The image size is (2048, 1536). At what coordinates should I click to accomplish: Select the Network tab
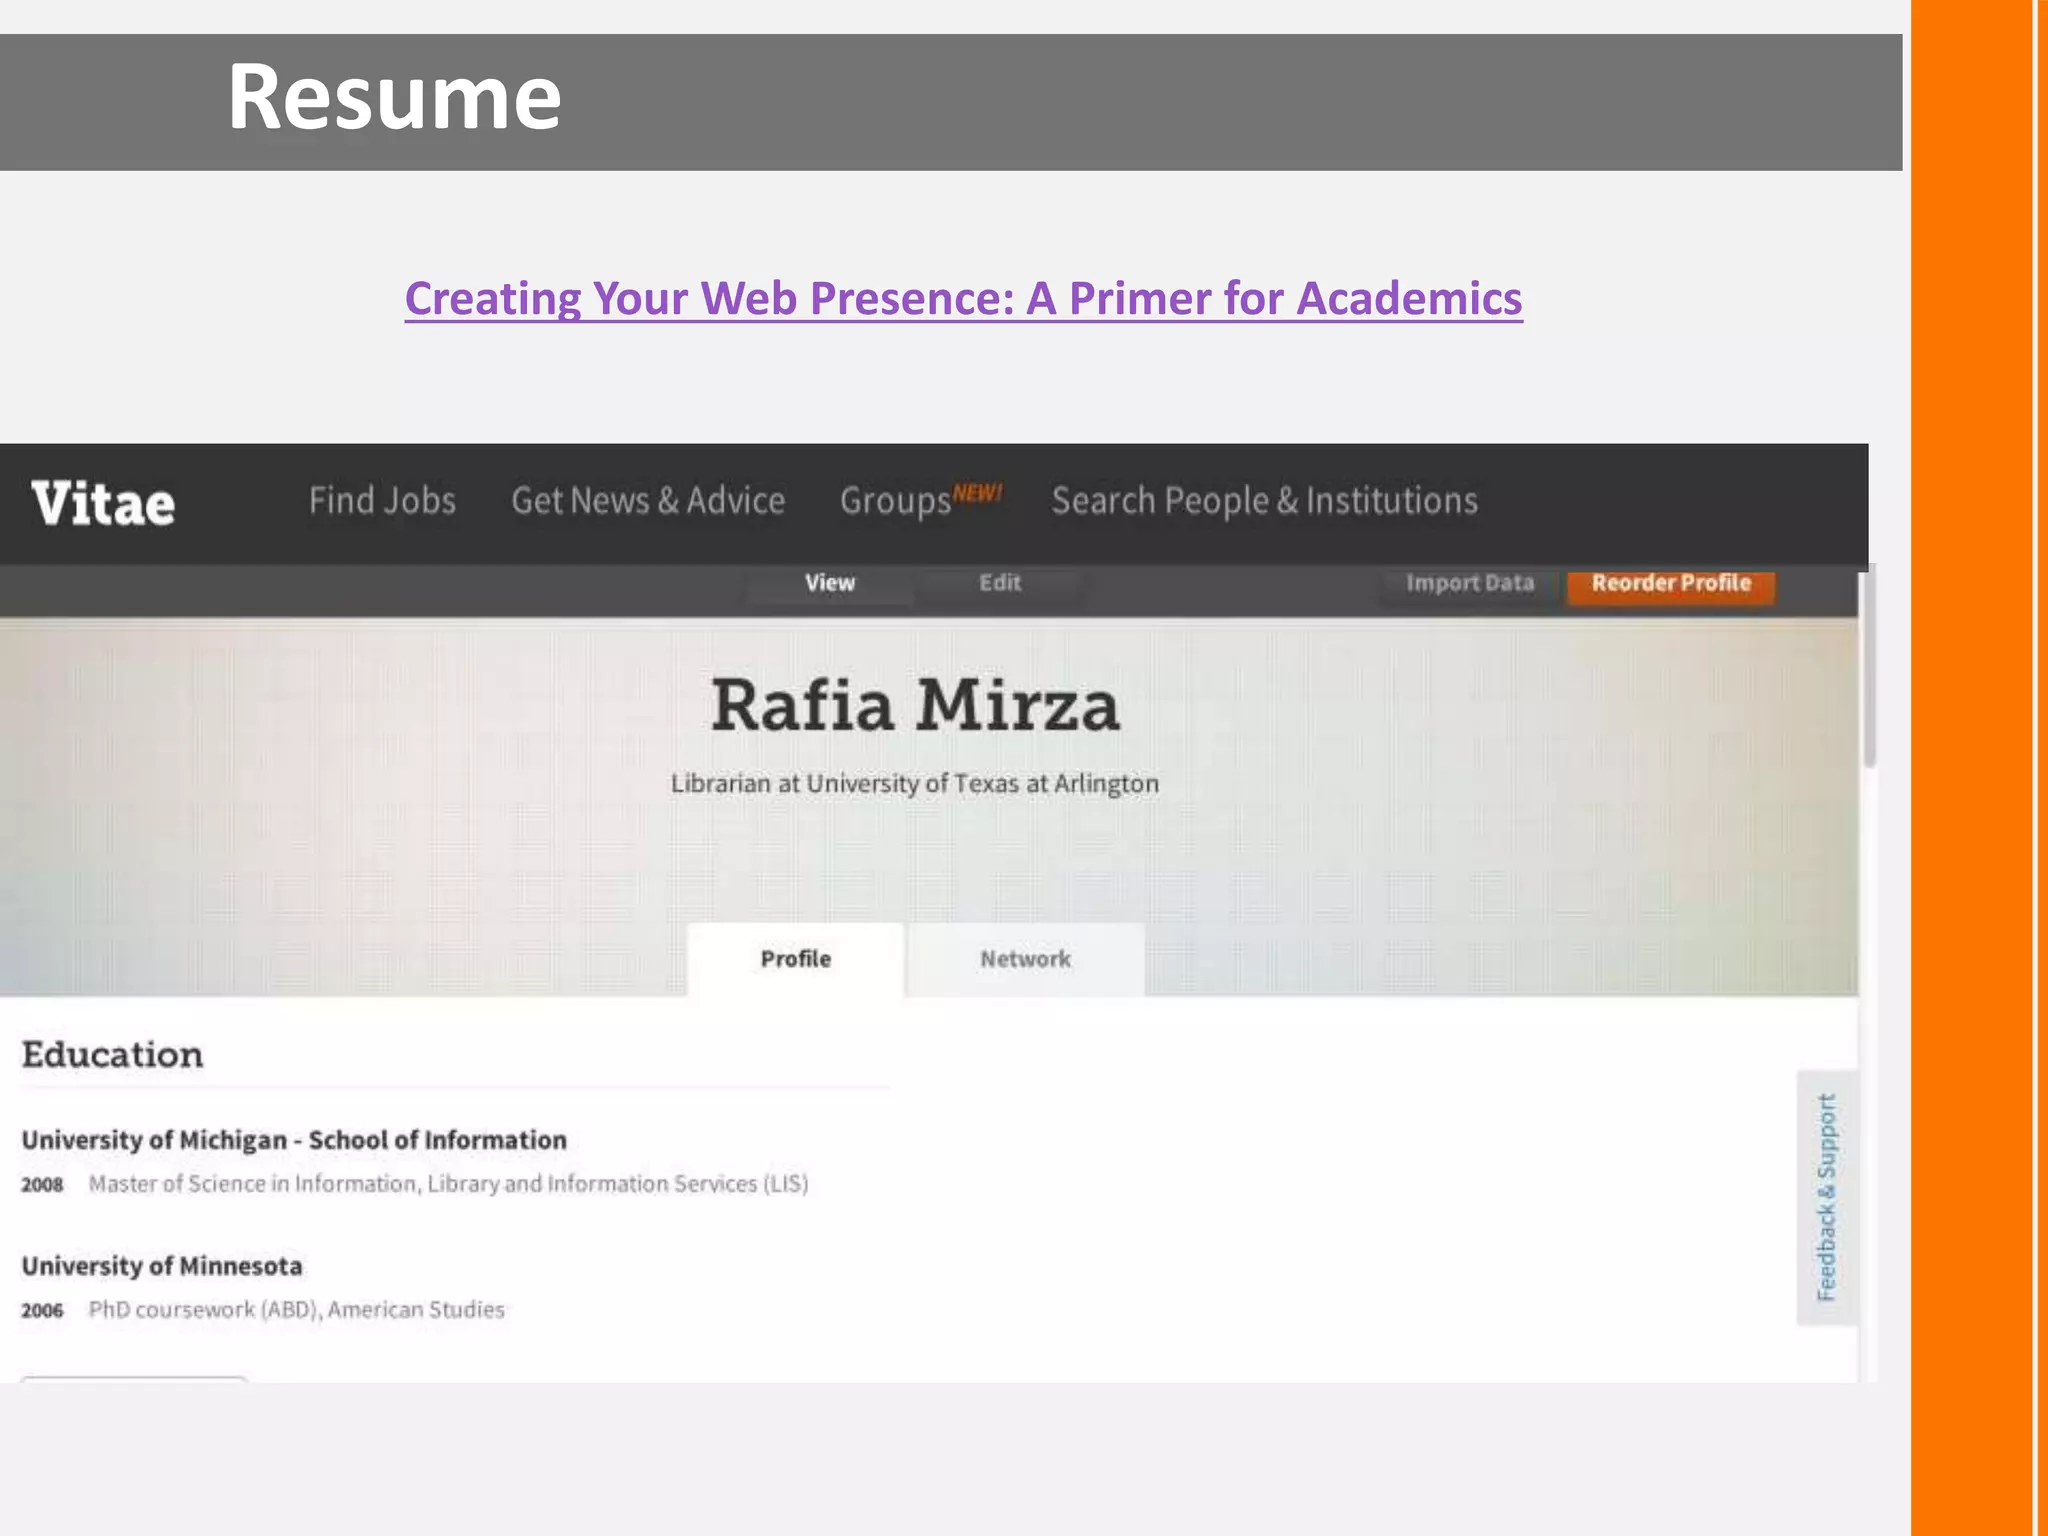pos(1025,959)
